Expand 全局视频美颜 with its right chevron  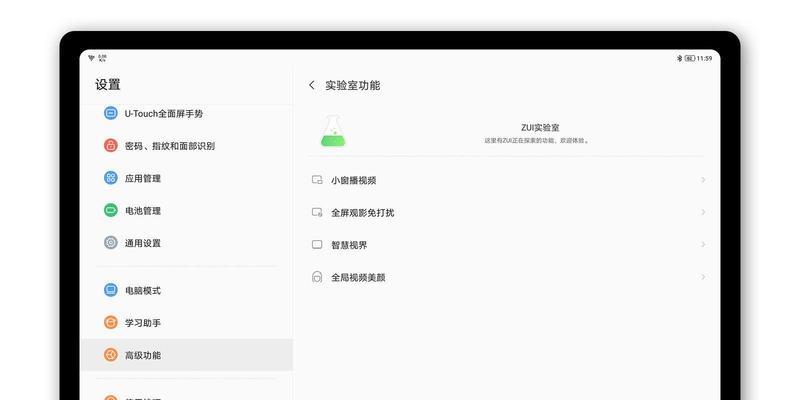[x=703, y=277]
